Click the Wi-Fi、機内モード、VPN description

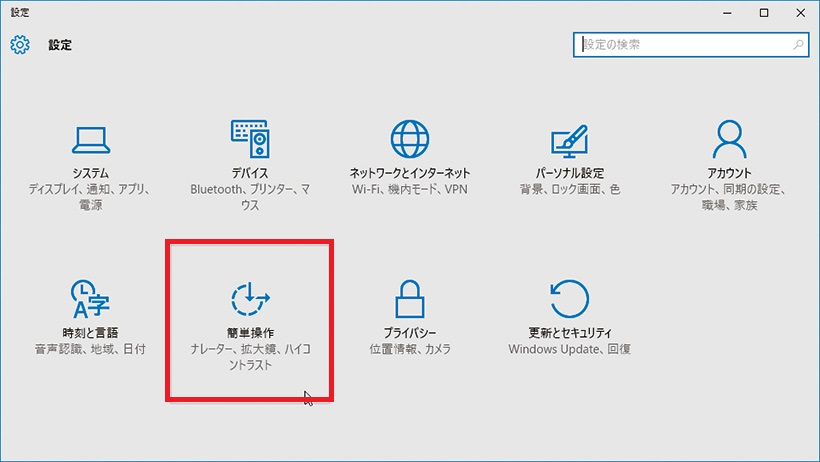coord(409,189)
